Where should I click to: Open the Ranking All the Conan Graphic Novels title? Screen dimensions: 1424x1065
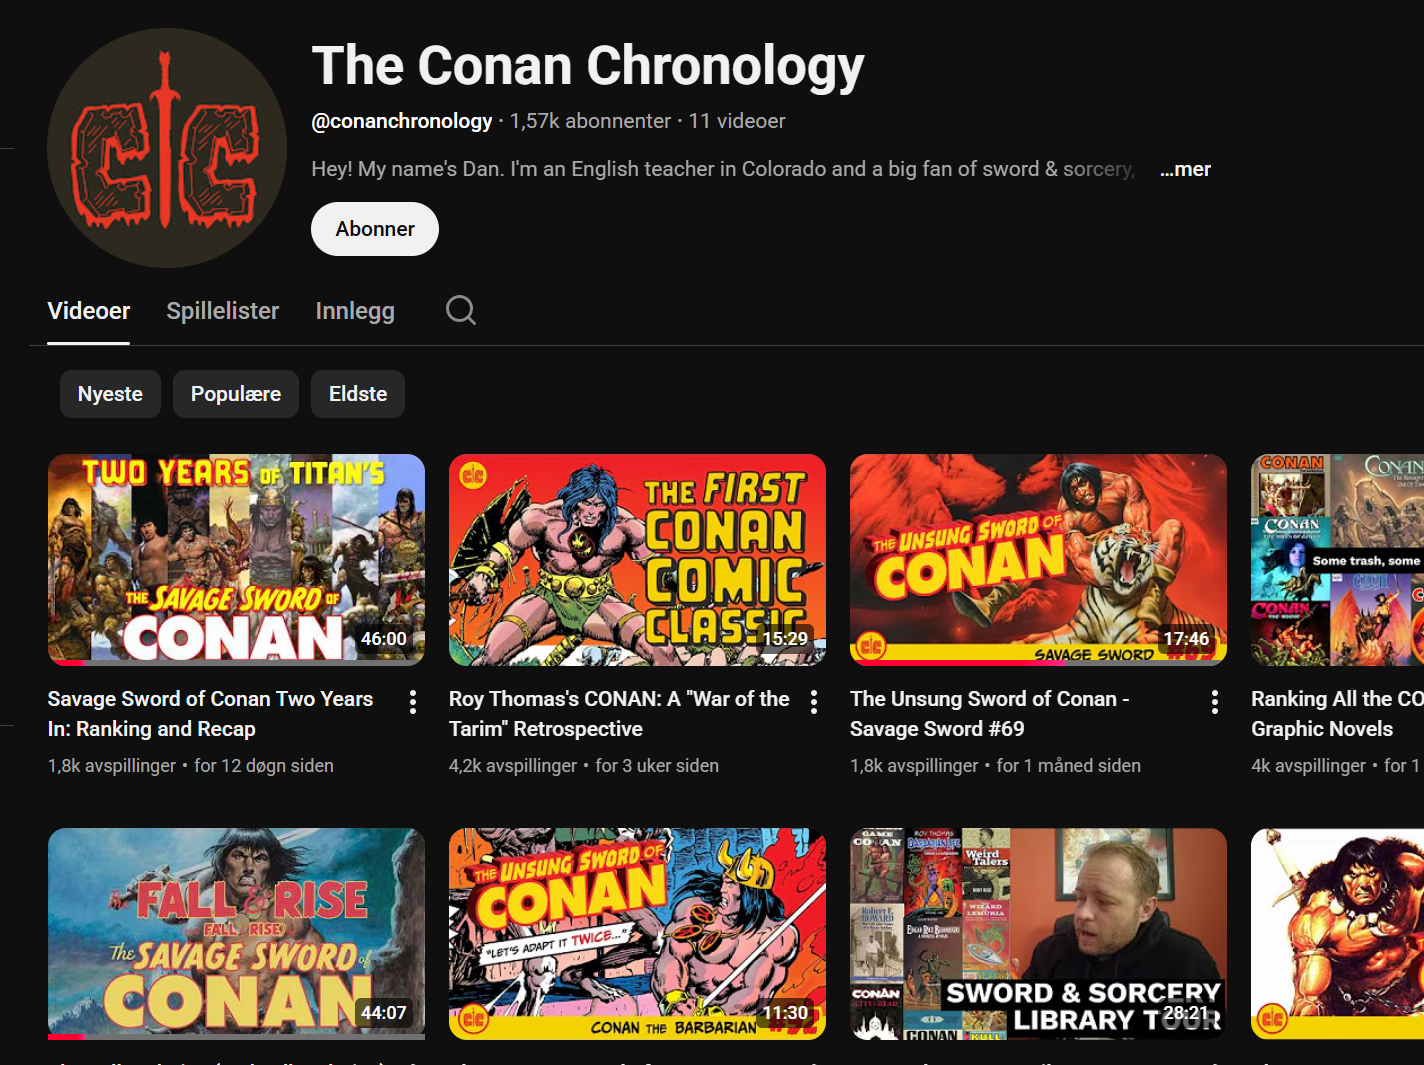click(1337, 714)
